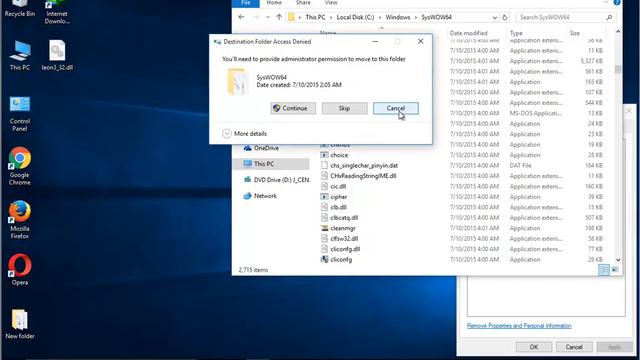Select clb.dll in the file list
640x360 pixels.
click(x=338, y=207)
